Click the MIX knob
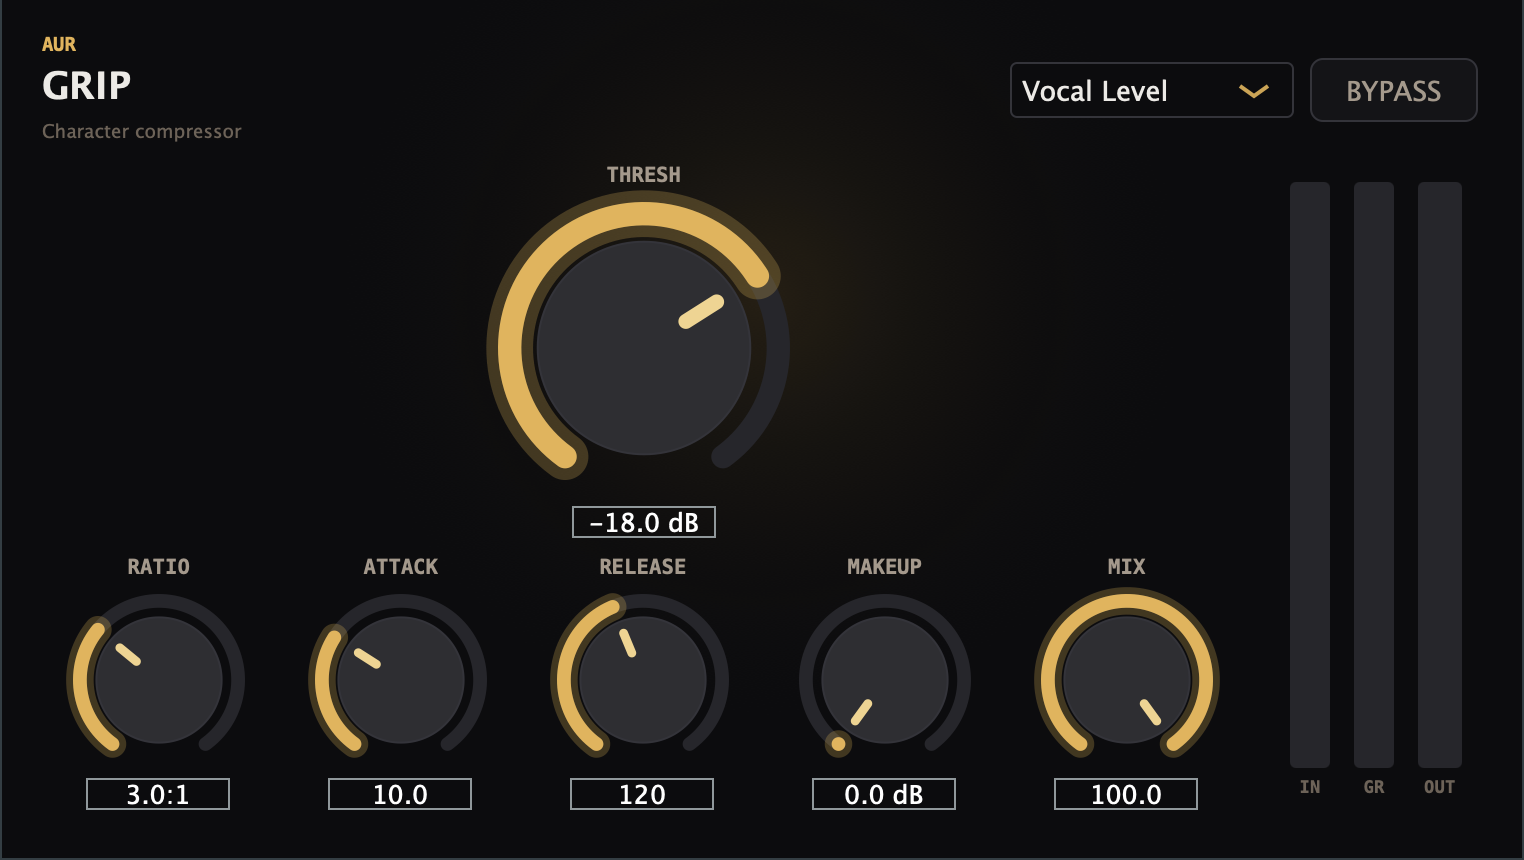Screen dimensions: 1524x860 tap(1126, 680)
